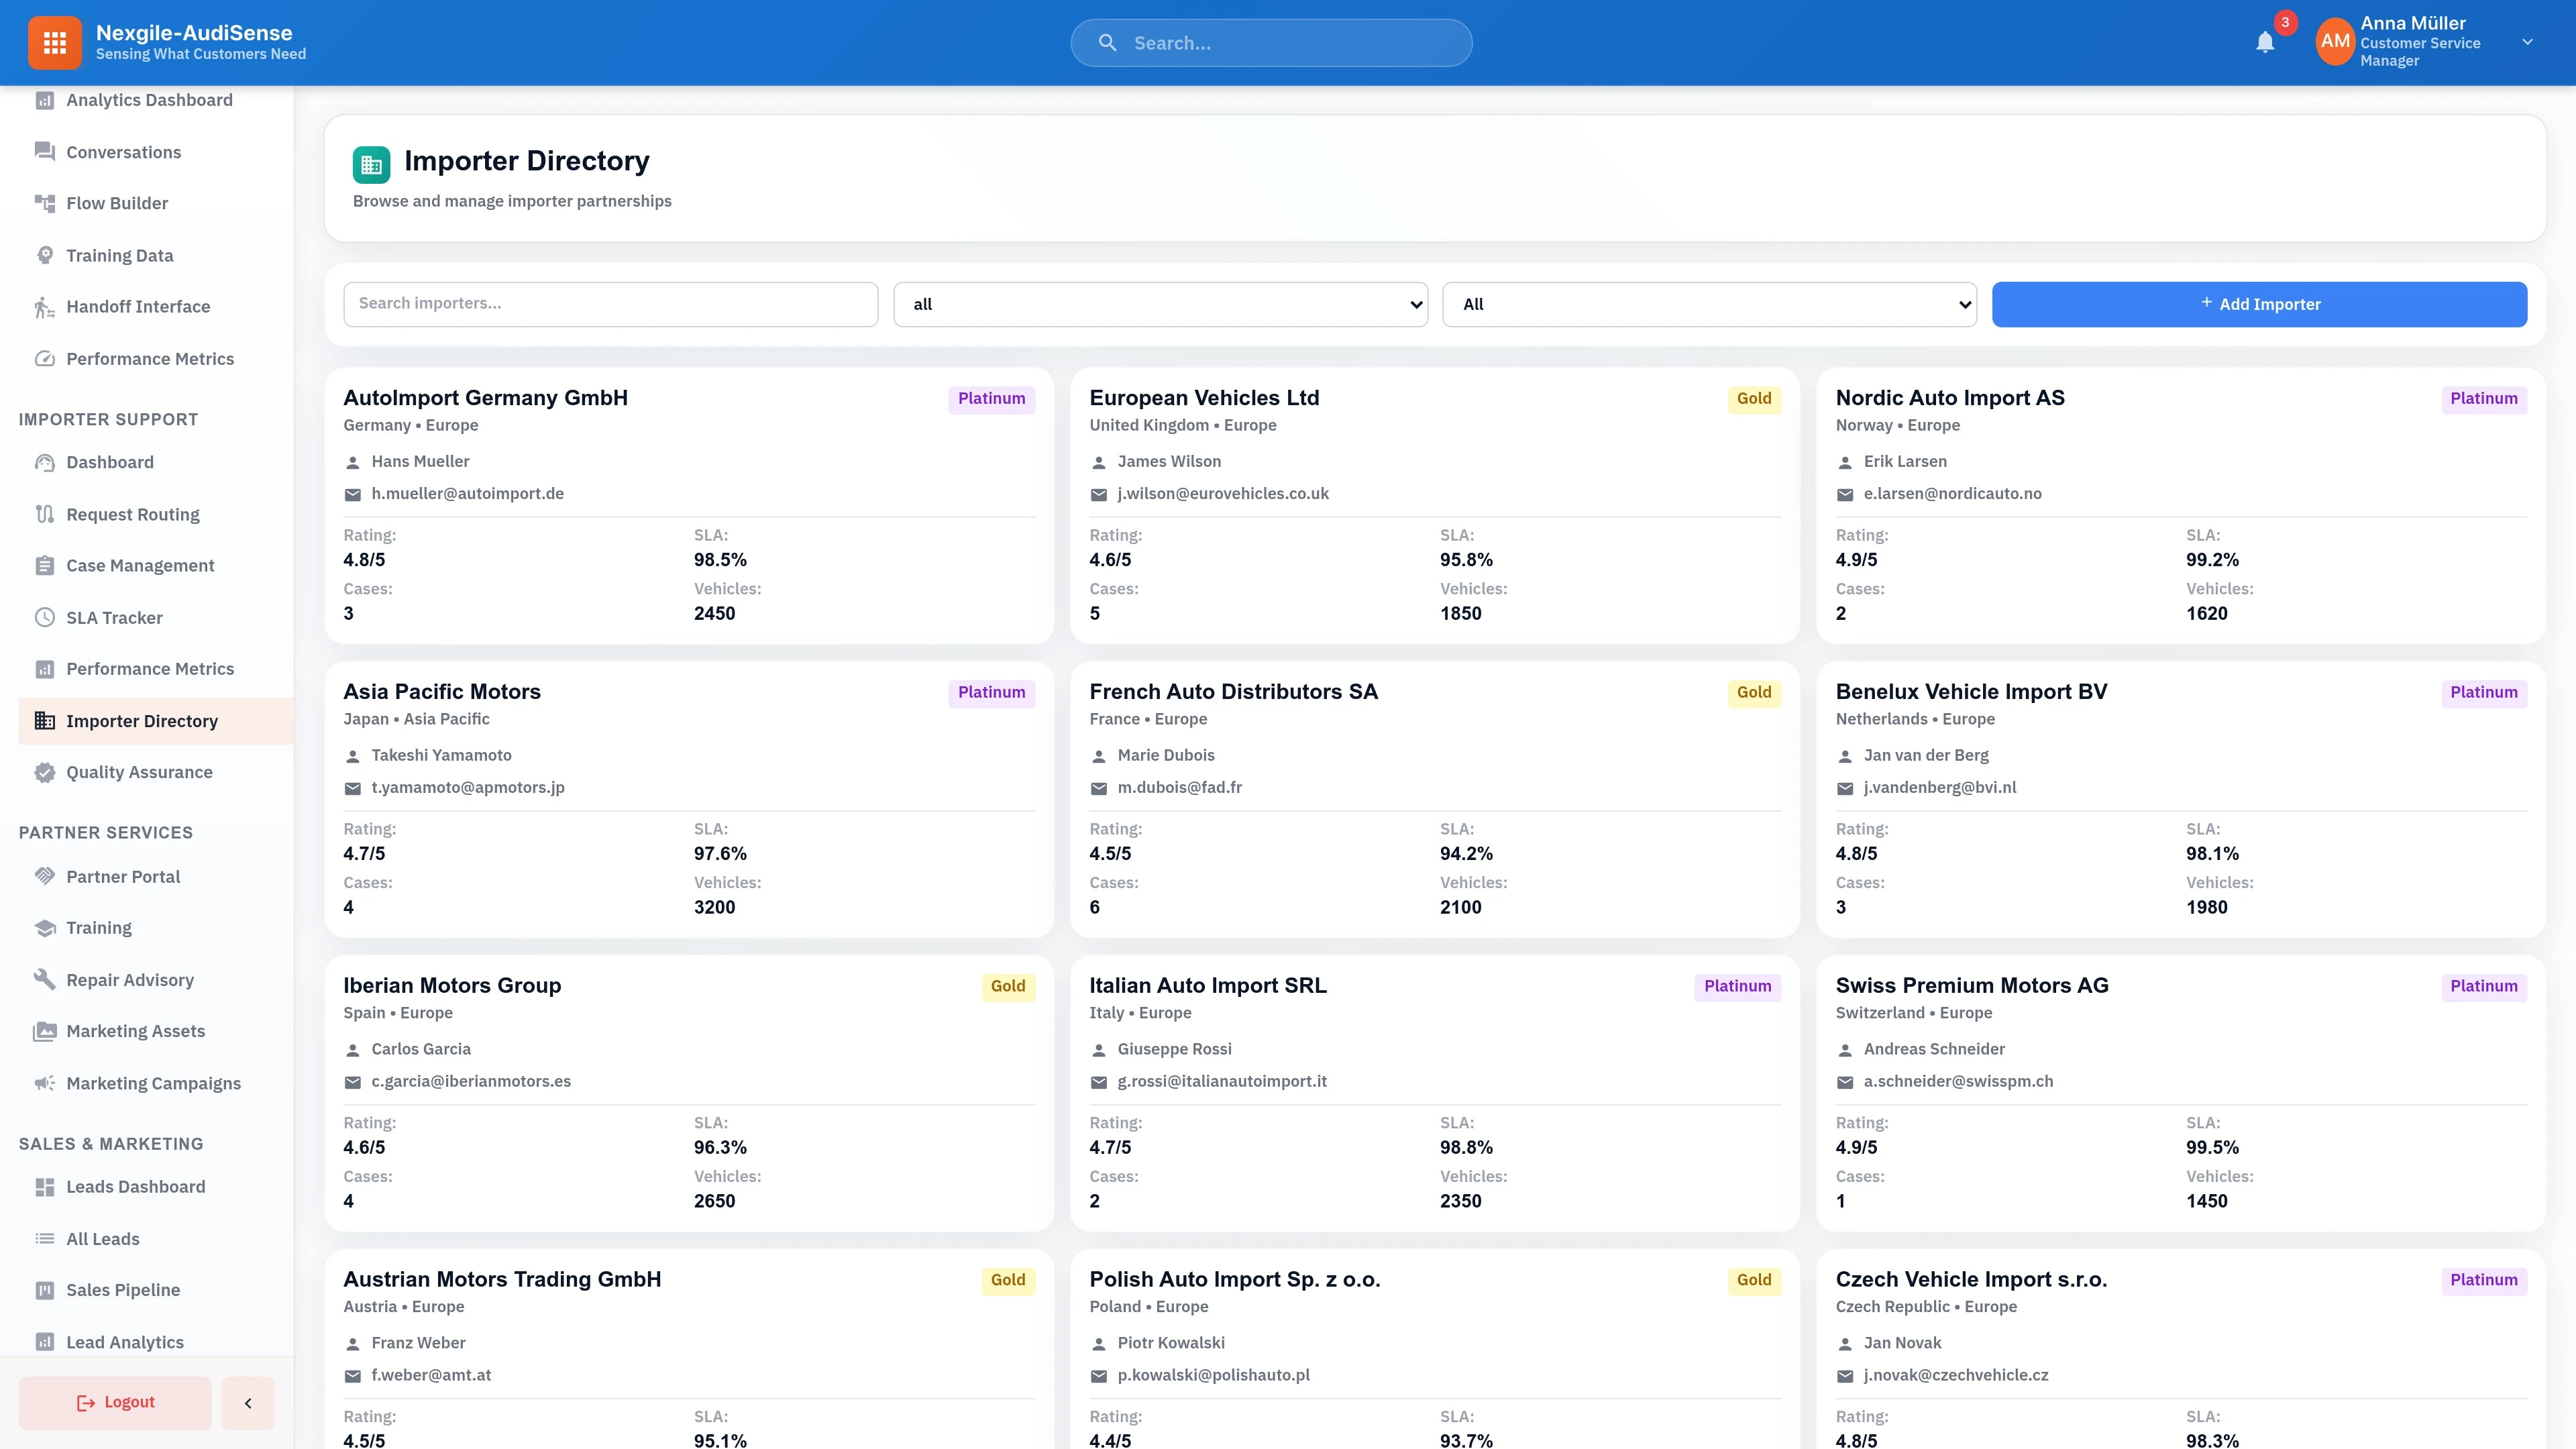
Task: Click the Add Importer button
Action: click(x=2260, y=304)
